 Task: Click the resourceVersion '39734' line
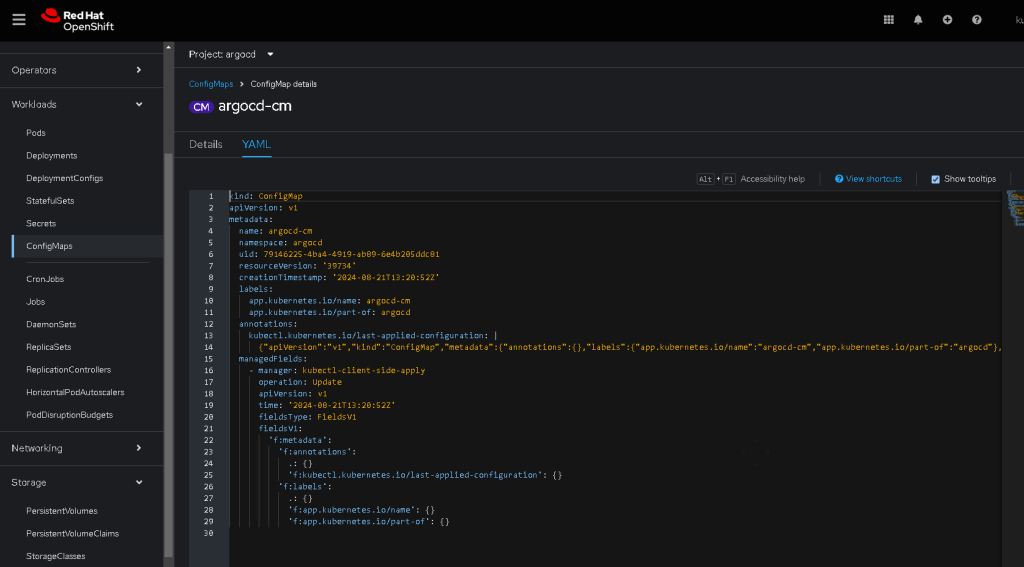[297, 266]
